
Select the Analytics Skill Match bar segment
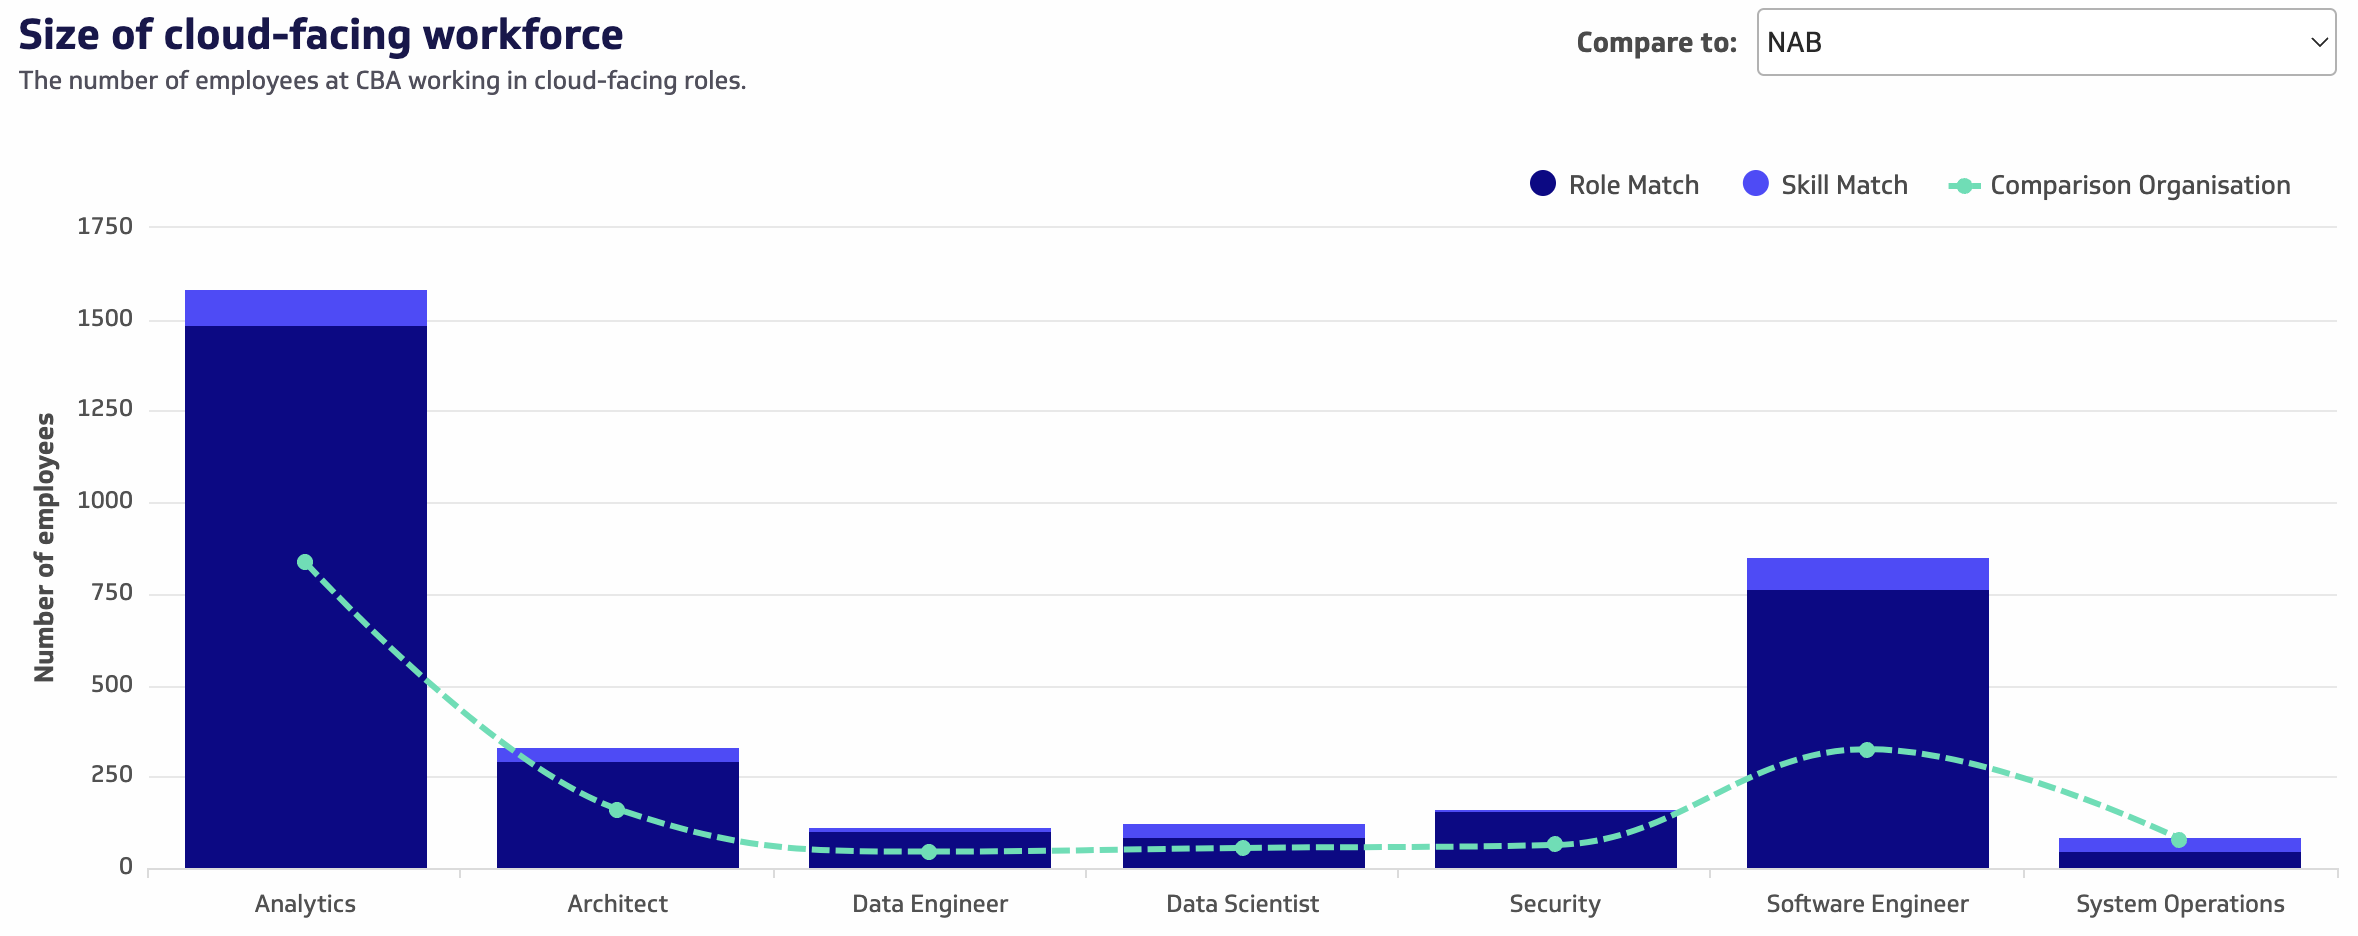click(x=305, y=308)
